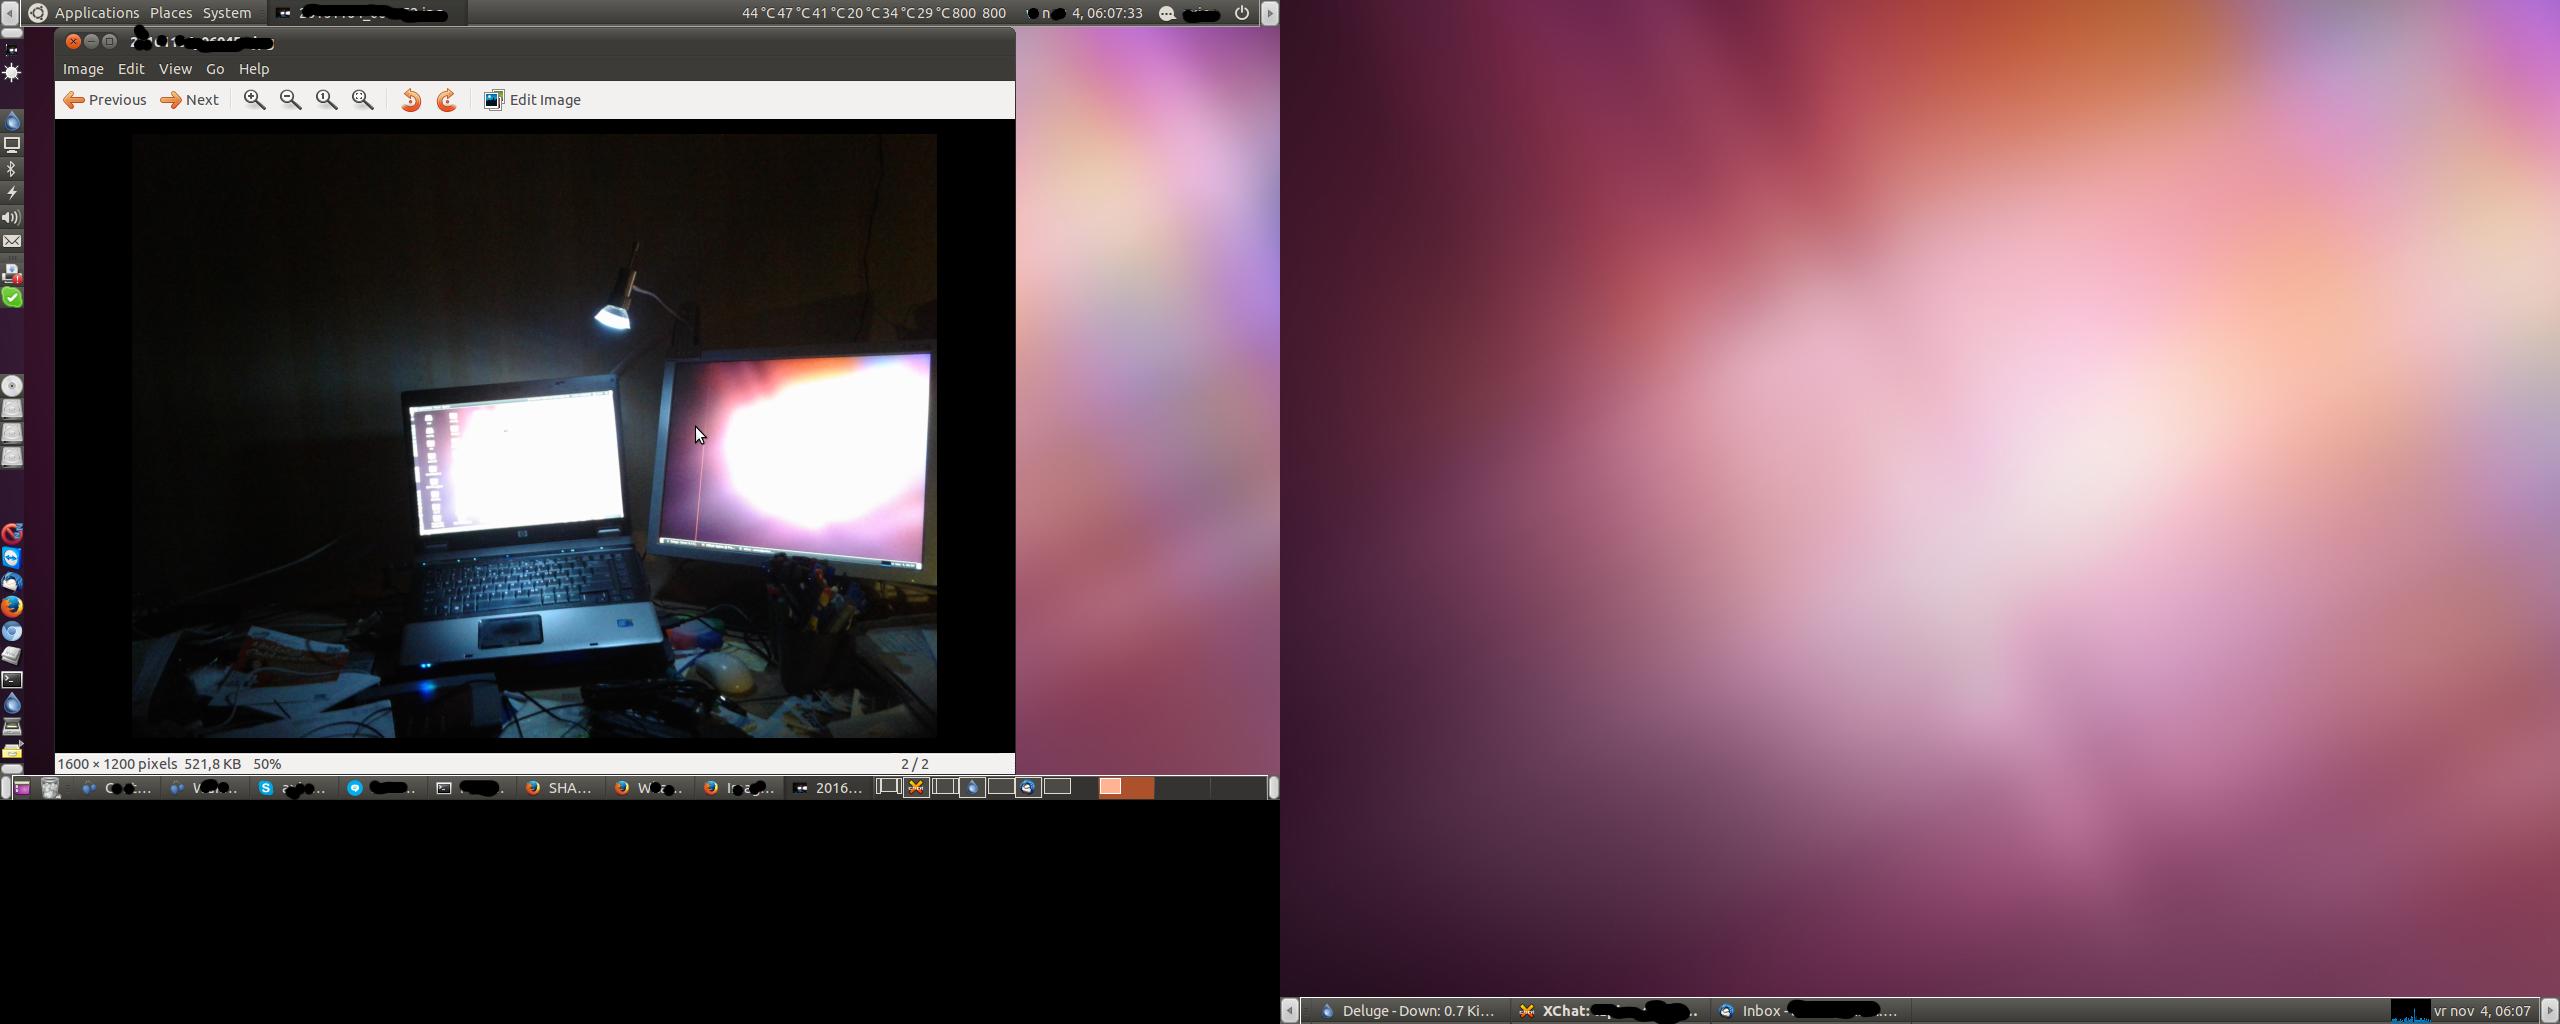Click the green checkmark status icon
Image resolution: width=2560 pixels, height=1024 pixels.
tap(12, 297)
